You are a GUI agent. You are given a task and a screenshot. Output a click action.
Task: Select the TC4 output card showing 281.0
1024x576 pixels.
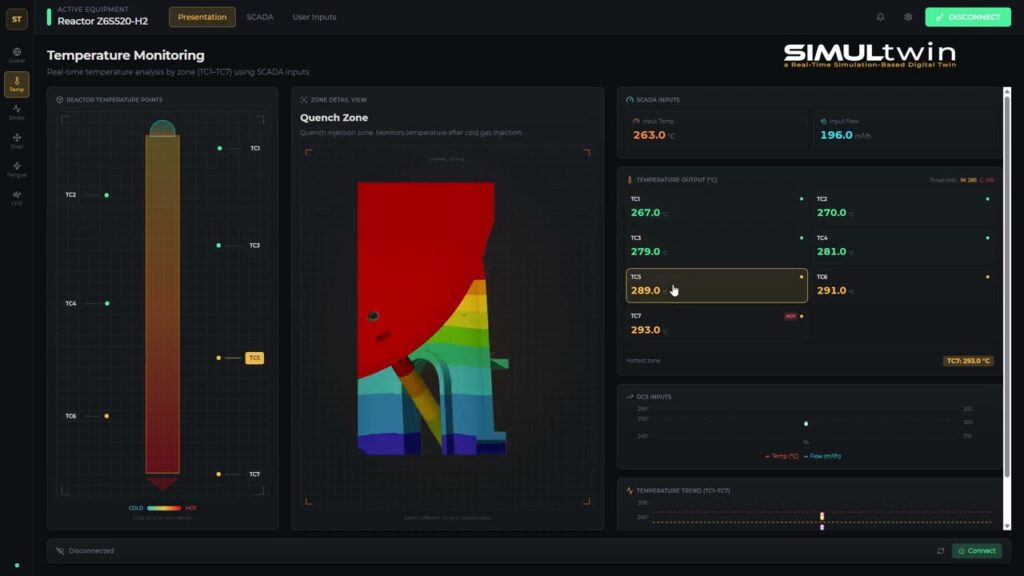tap(903, 246)
